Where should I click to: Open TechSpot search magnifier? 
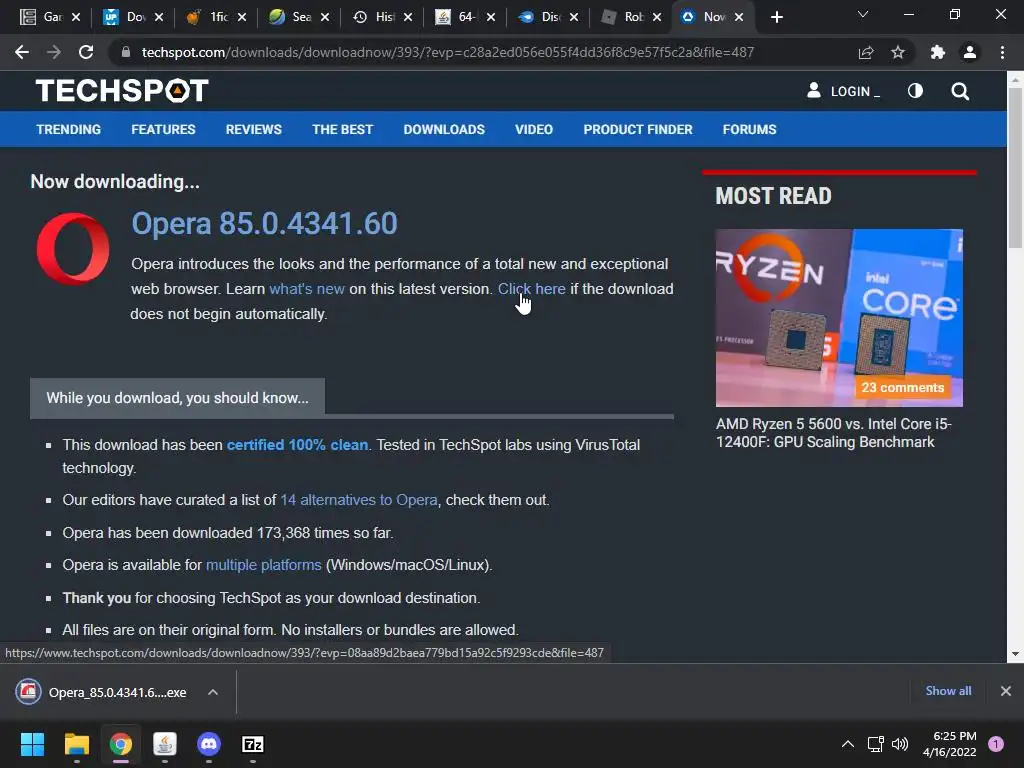[x=960, y=91]
